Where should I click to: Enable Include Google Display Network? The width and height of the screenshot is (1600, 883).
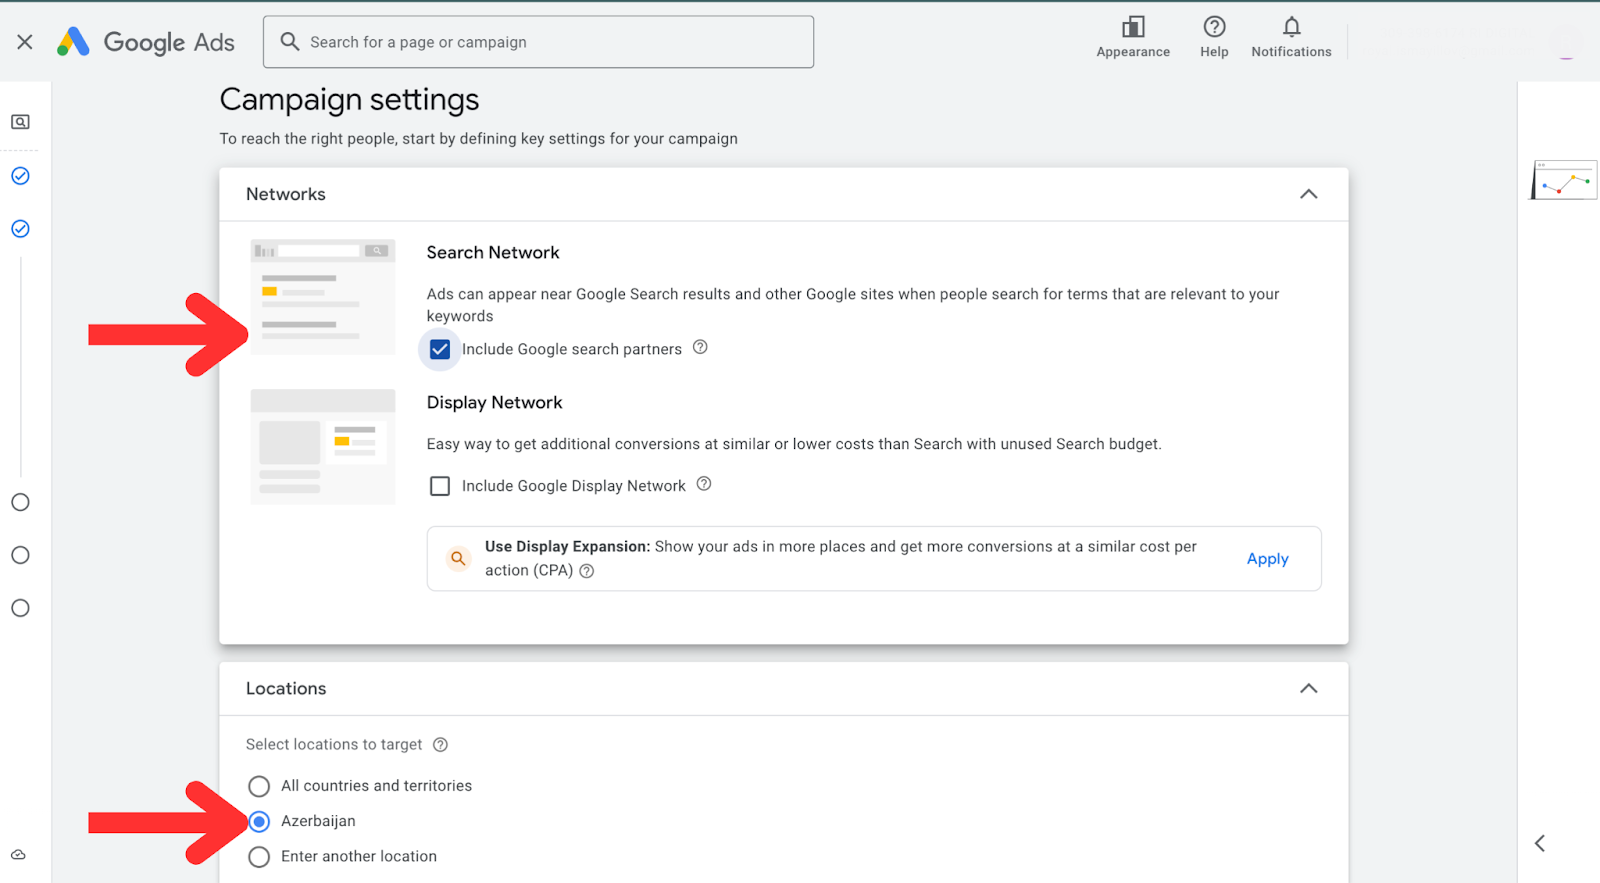[440, 486]
